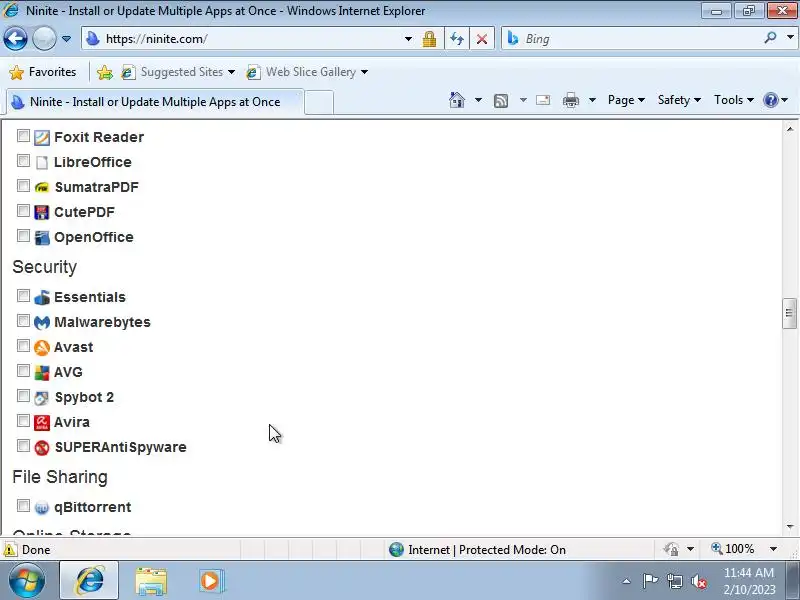The width and height of the screenshot is (800, 600).
Task: Click the Bing search magnifier icon
Action: 770,38
